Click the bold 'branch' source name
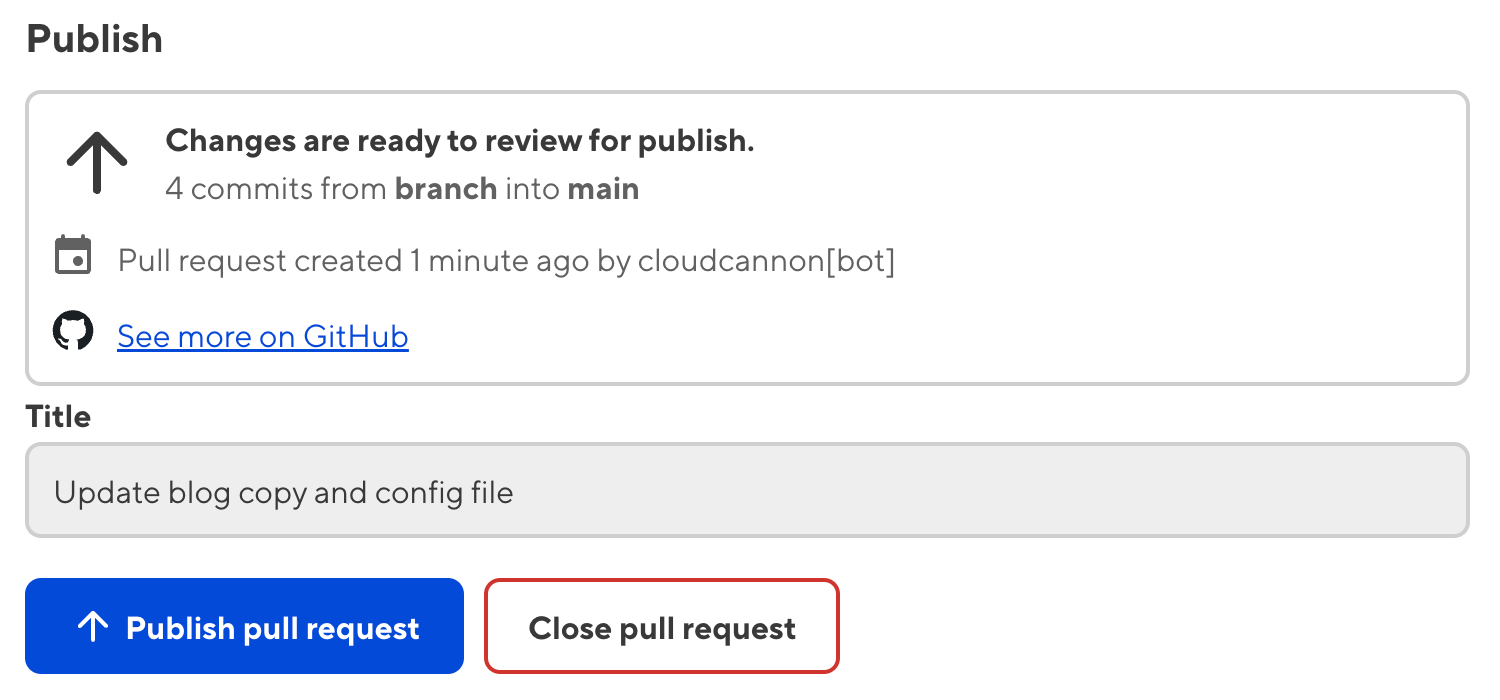This screenshot has height=700, width=1500. (x=446, y=188)
